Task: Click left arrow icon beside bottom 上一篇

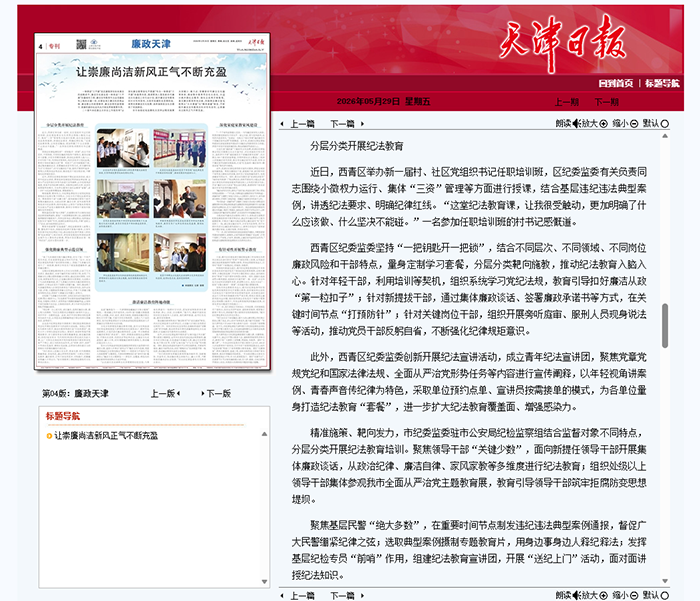Action: 282,596
